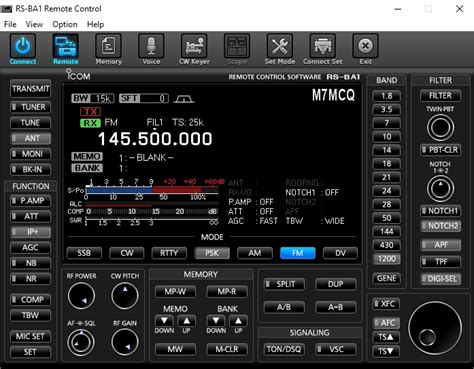474x369 pixels.
Task: Select the 7 band button
Action: (386, 123)
